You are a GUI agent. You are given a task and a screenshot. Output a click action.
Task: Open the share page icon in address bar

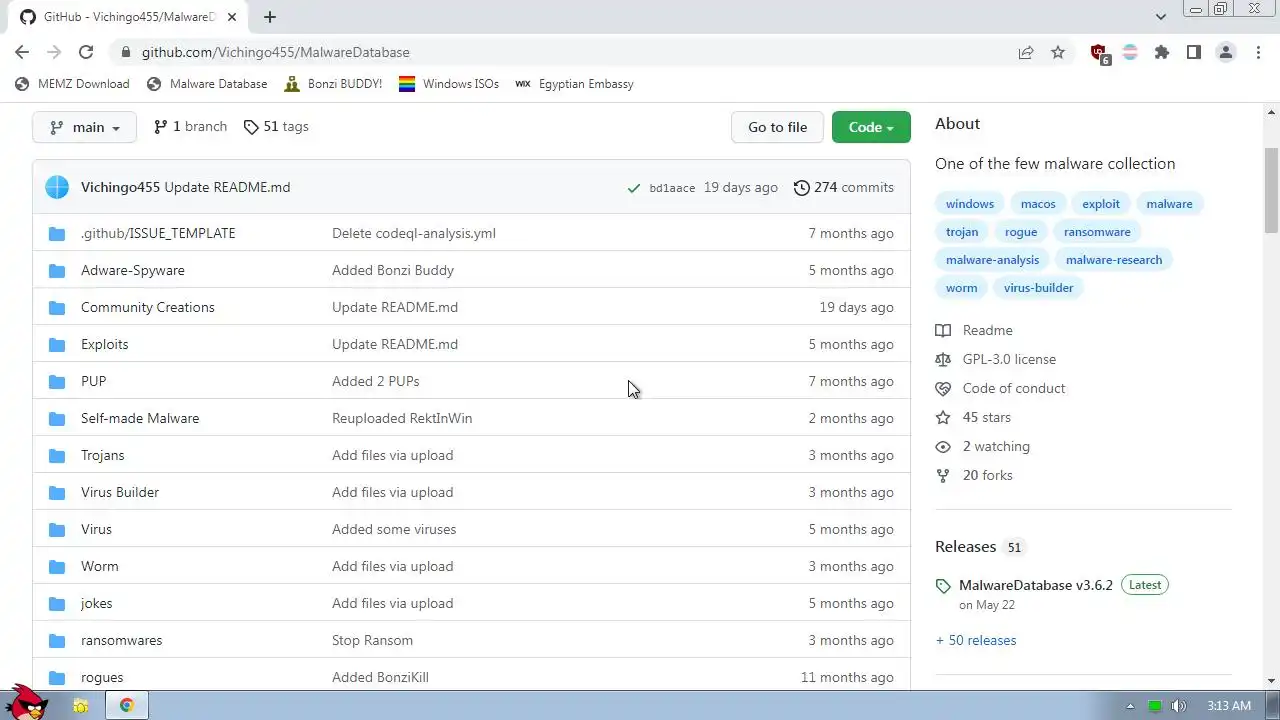point(1026,52)
